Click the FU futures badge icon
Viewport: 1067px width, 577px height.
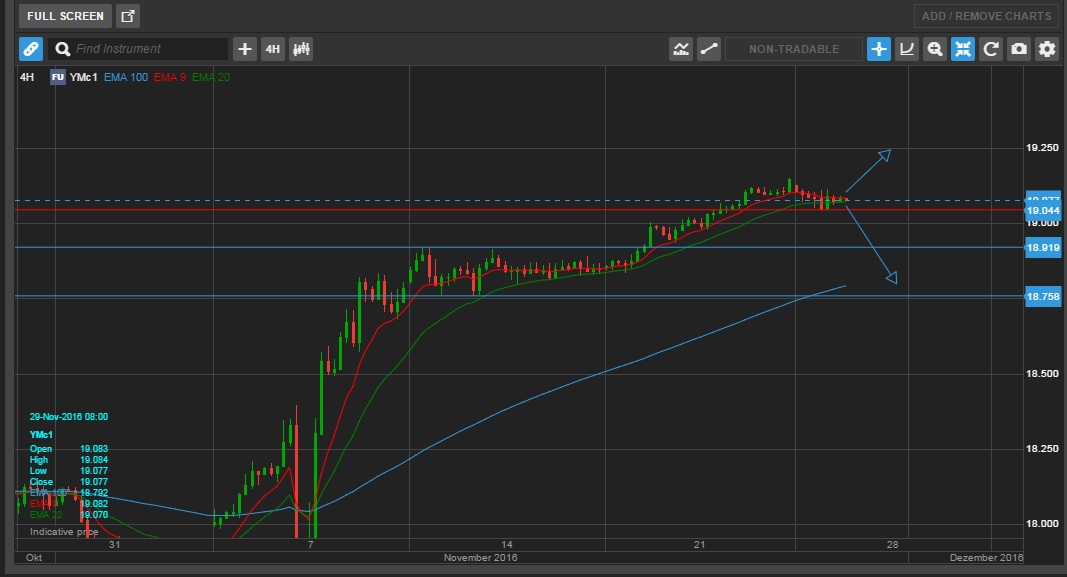[58, 78]
